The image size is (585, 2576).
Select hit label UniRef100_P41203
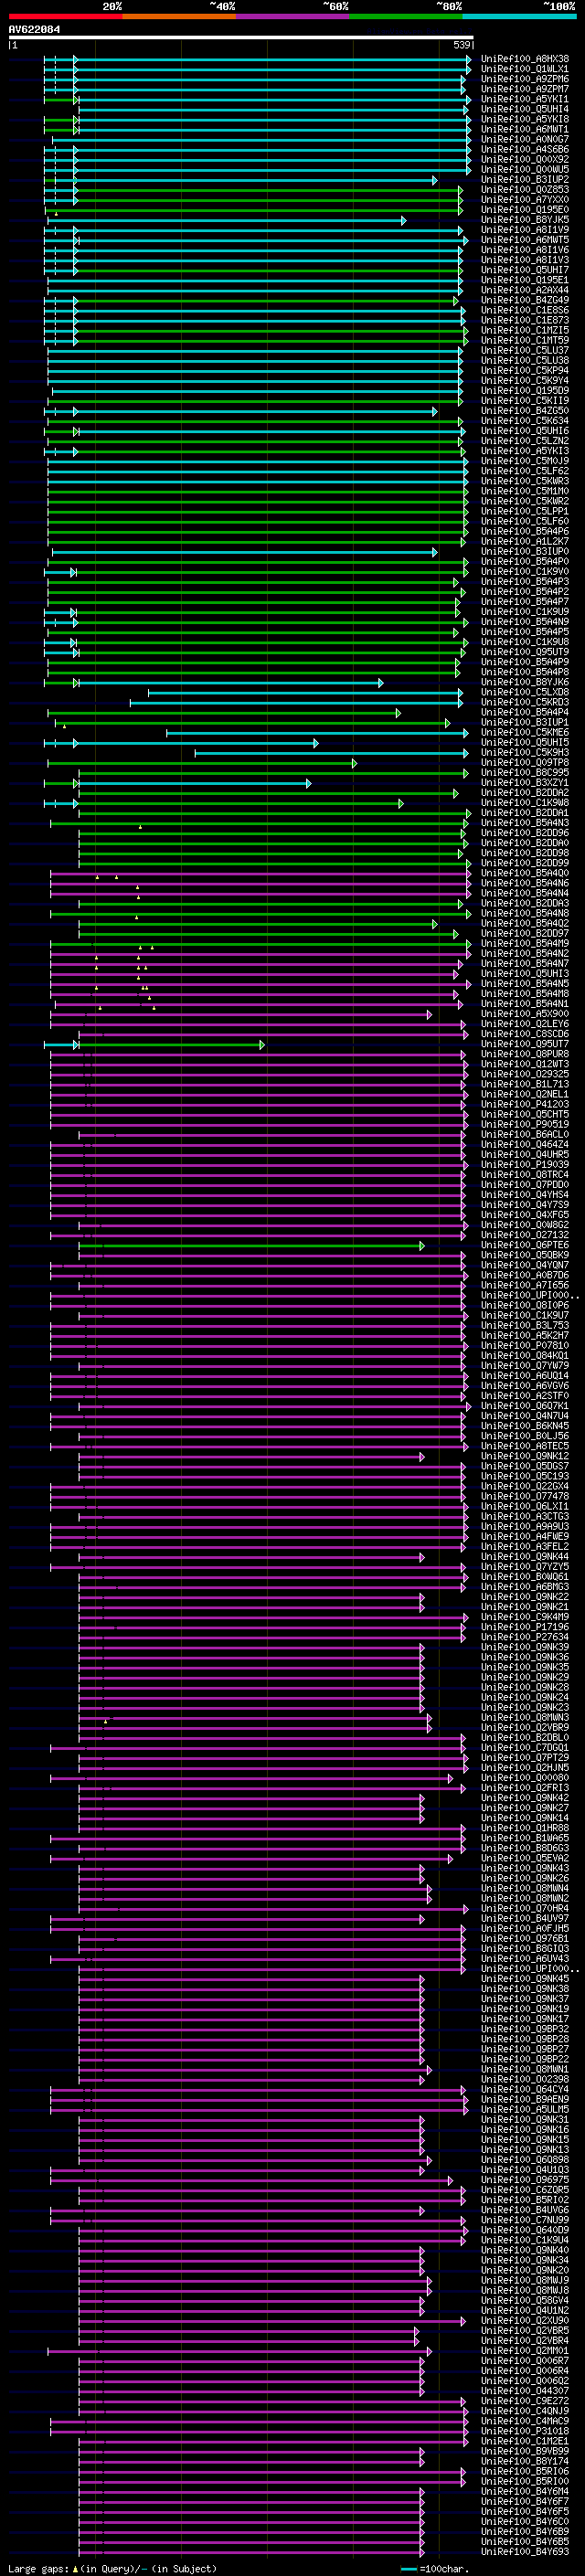click(525, 1105)
